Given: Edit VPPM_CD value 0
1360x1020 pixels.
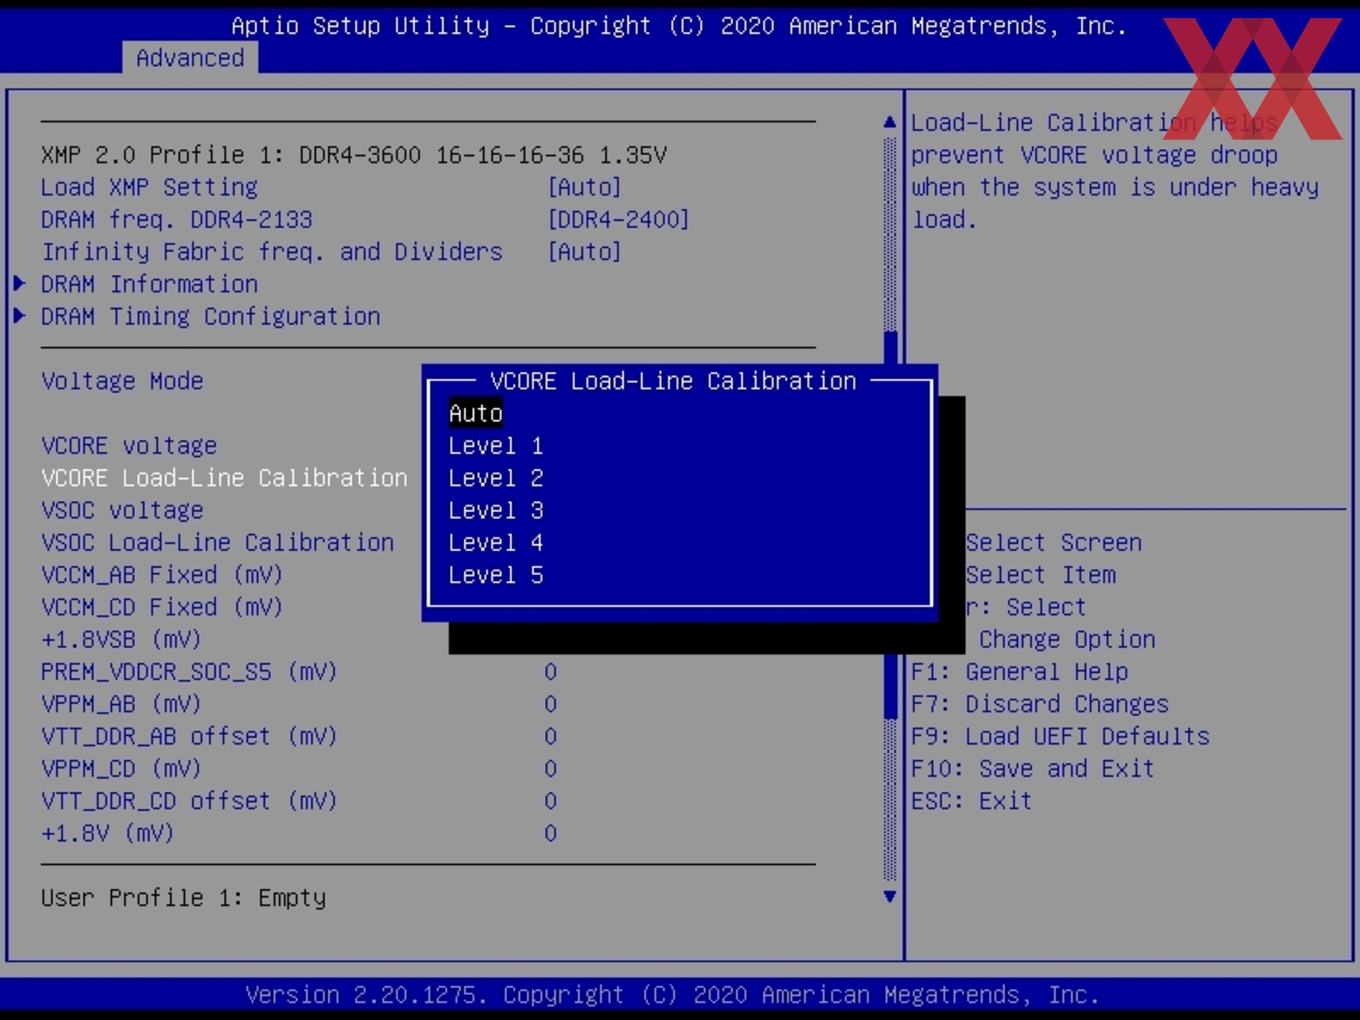Looking at the screenshot, I should [x=550, y=769].
